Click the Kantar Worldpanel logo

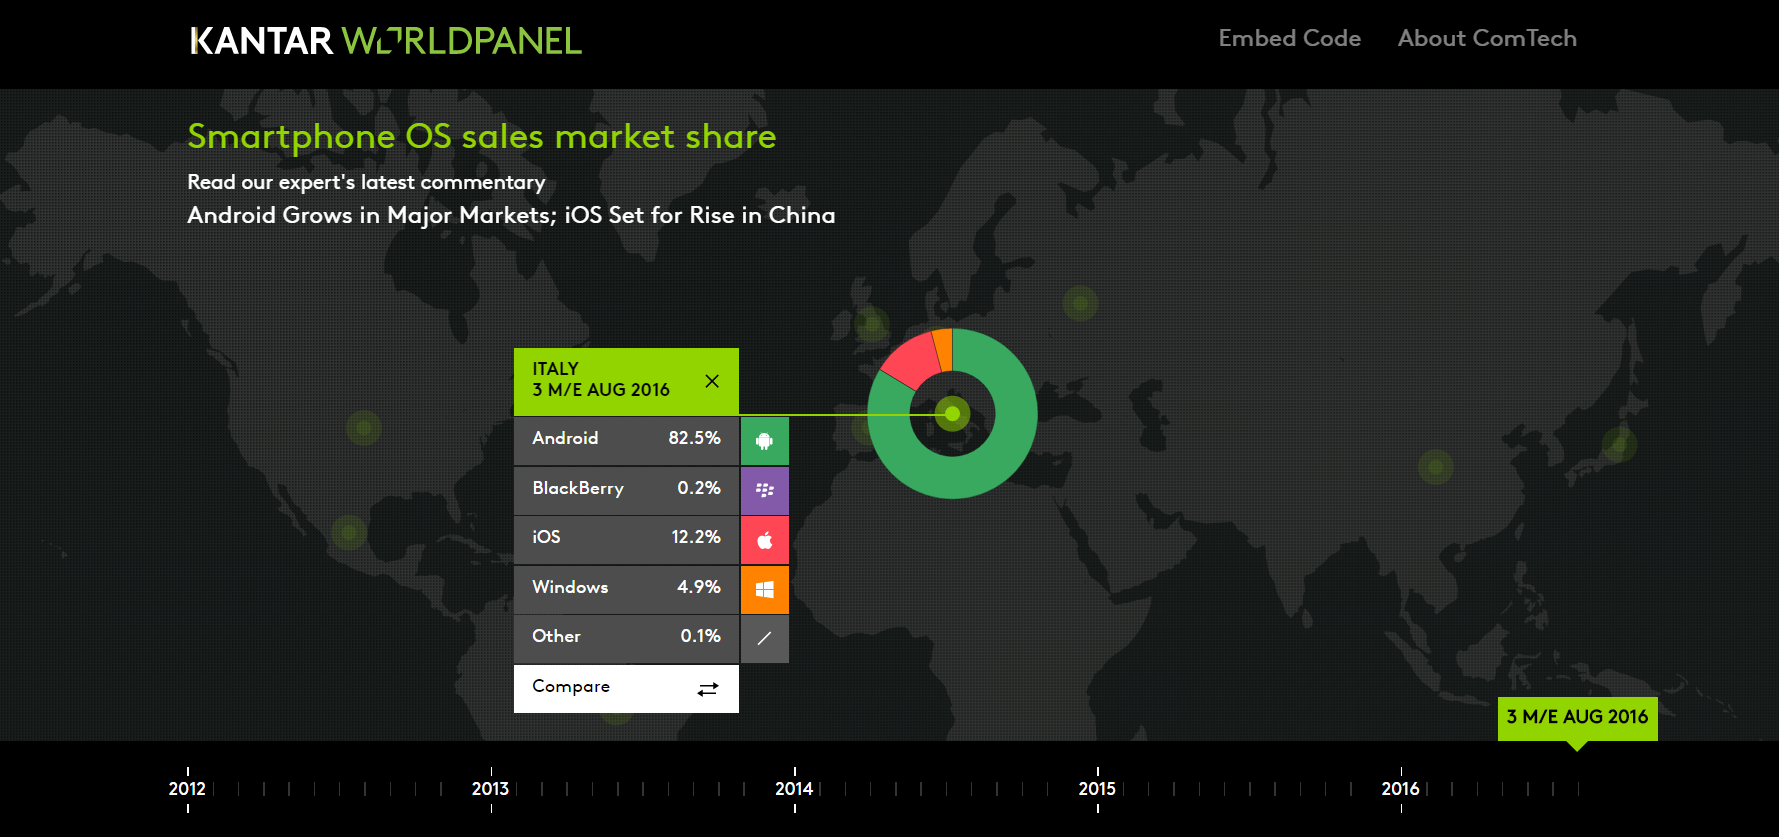(x=385, y=41)
